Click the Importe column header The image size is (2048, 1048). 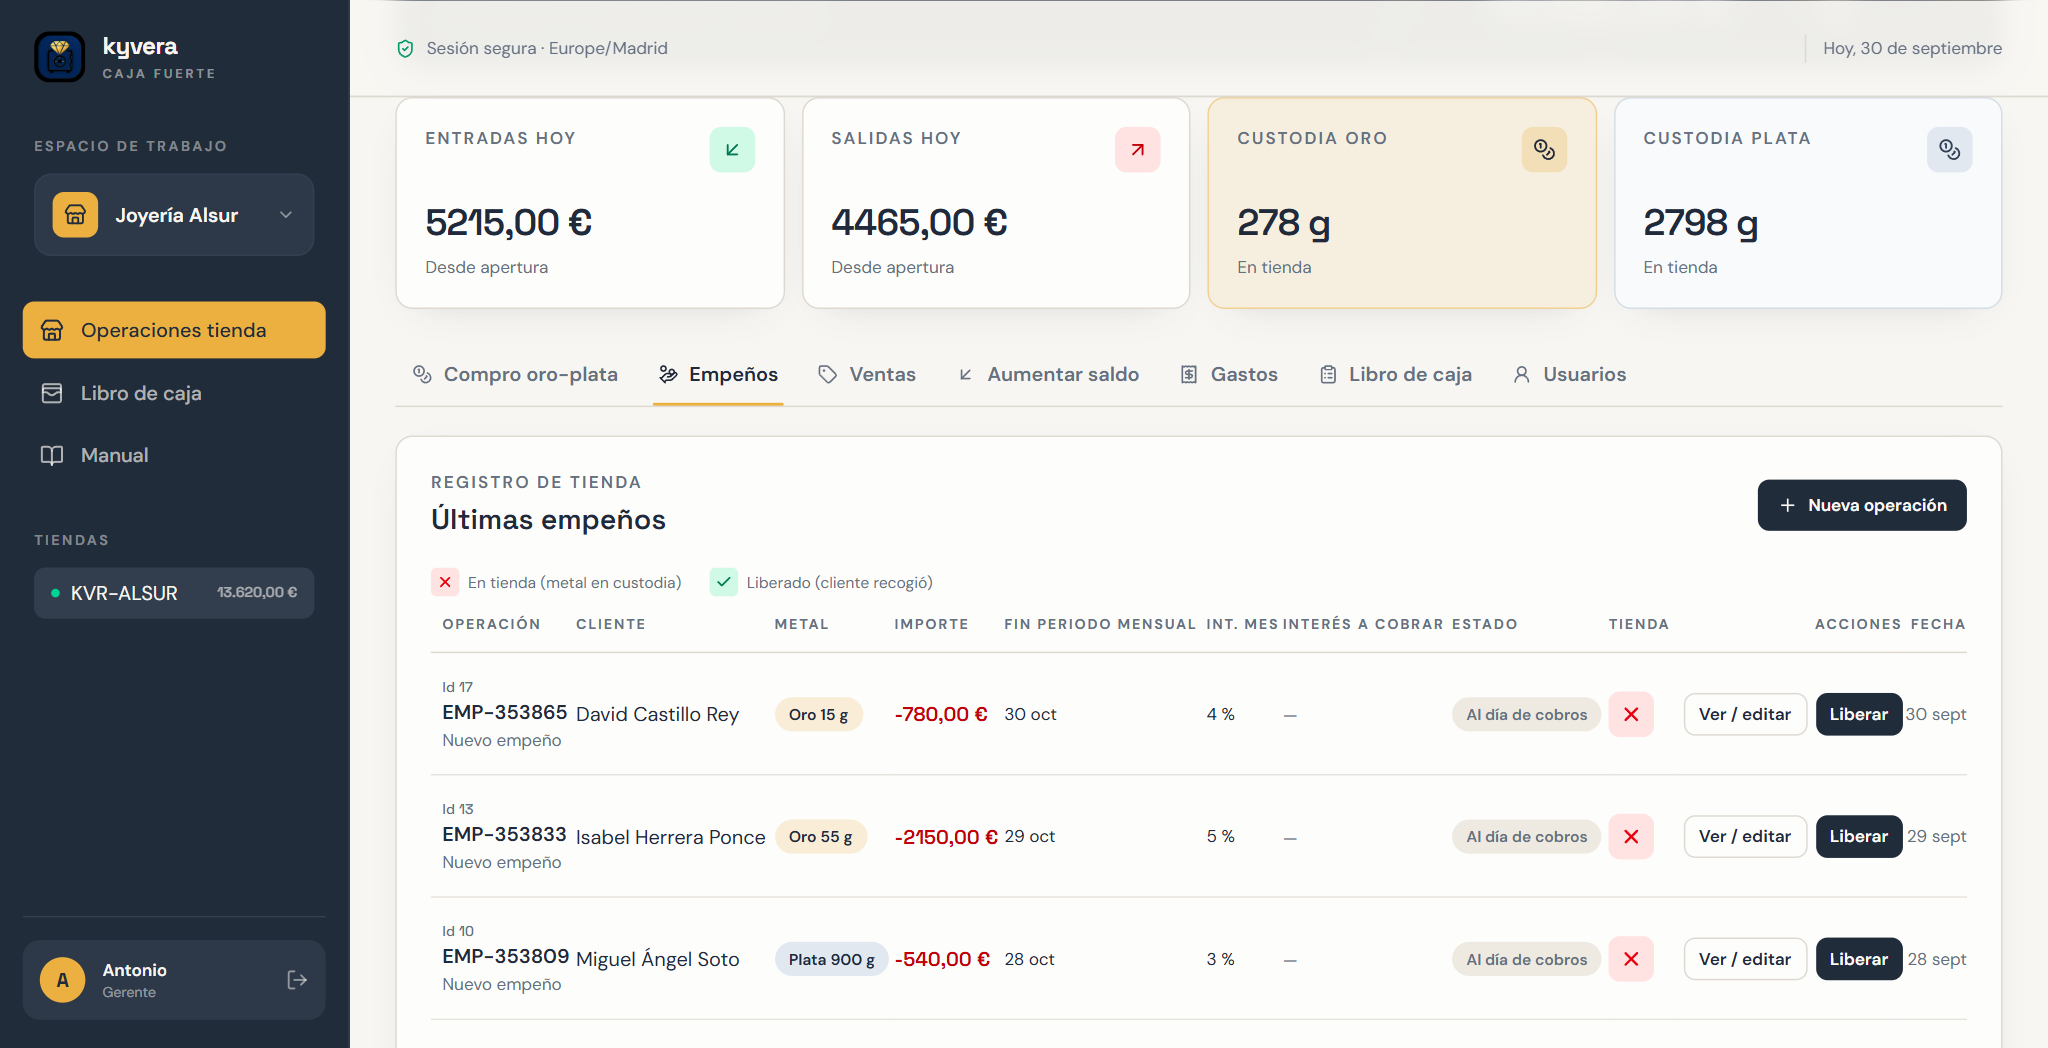pos(931,624)
